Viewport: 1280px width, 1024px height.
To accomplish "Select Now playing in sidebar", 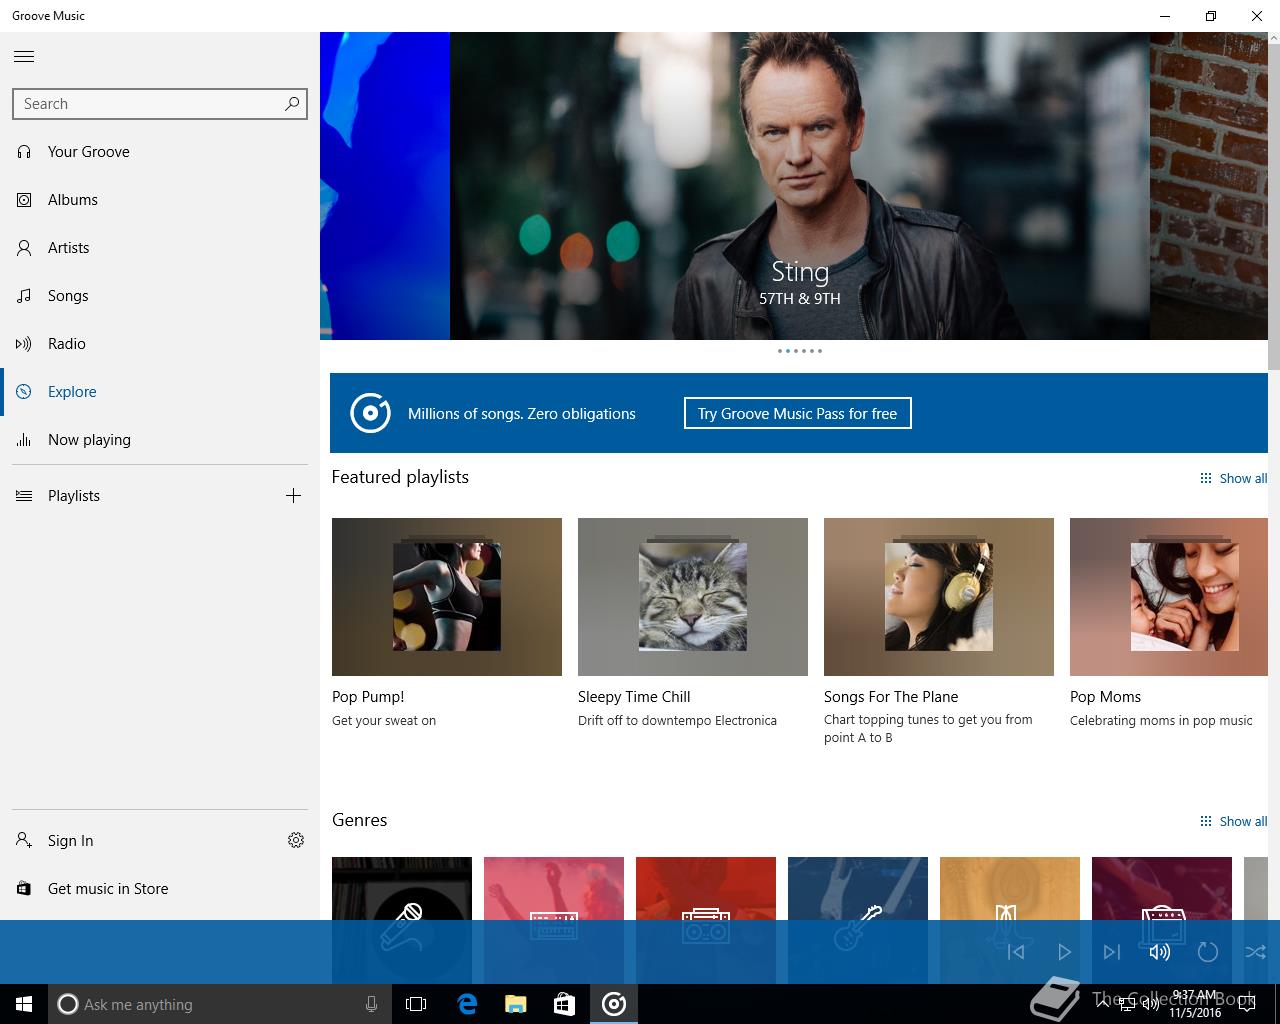I will point(89,440).
